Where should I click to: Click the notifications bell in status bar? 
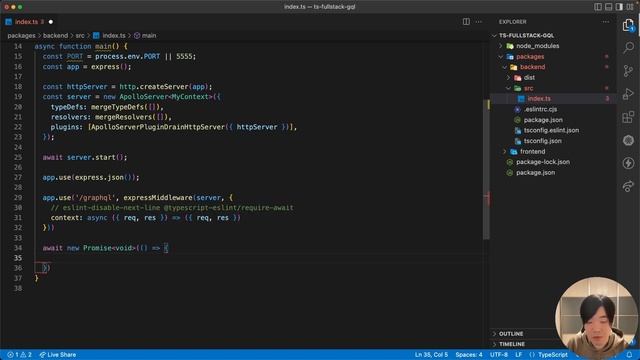pos(629,355)
